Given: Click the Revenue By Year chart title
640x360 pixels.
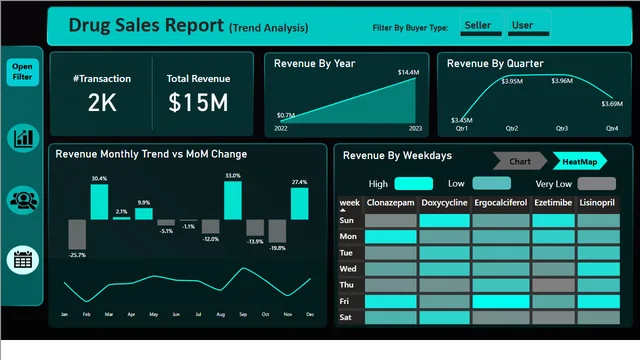Looking at the screenshot, I should (x=314, y=64).
